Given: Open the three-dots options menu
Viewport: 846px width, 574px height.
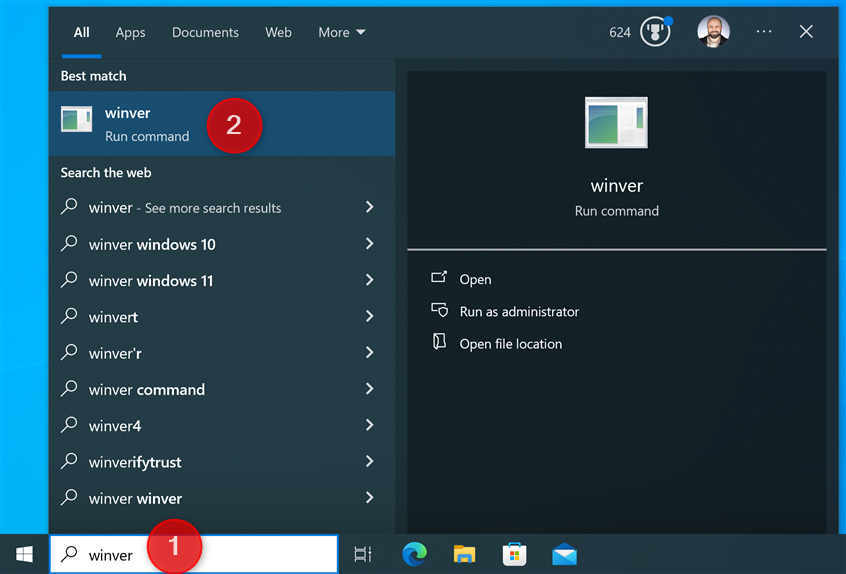Looking at the screenshot, I should click(x=763, y=32).
